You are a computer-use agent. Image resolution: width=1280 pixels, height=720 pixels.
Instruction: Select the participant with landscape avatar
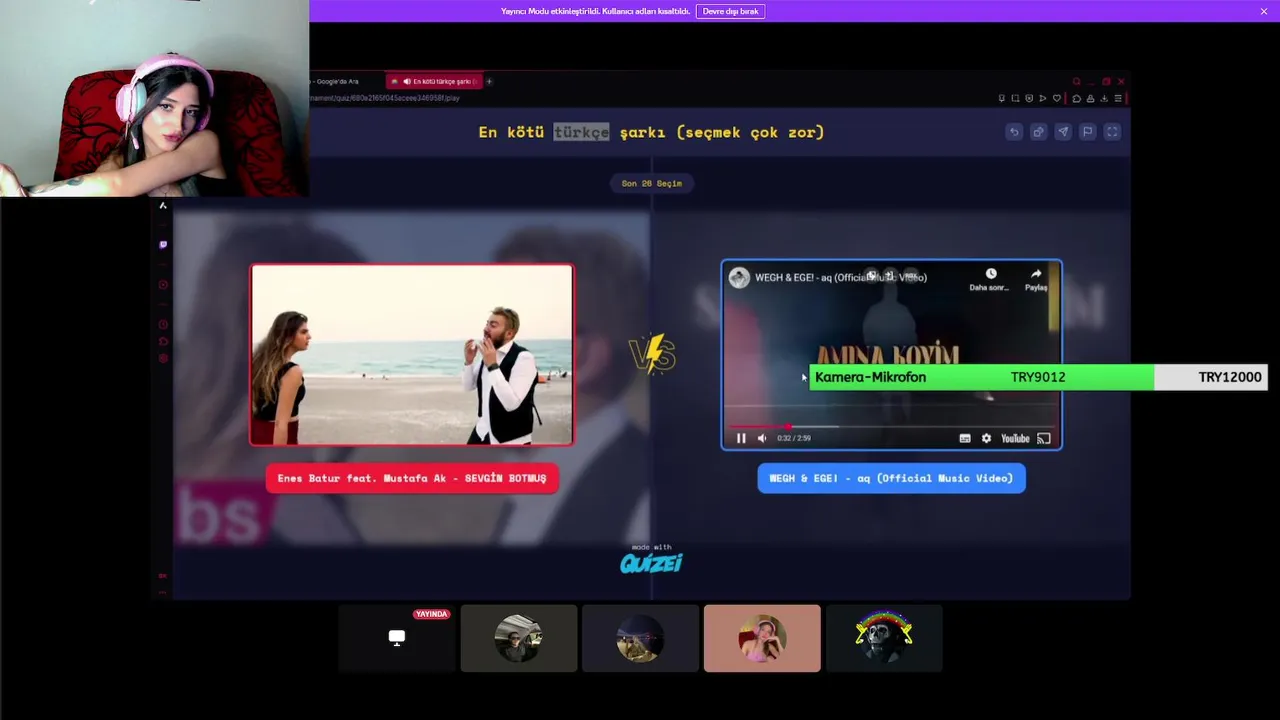click(640, 638)
